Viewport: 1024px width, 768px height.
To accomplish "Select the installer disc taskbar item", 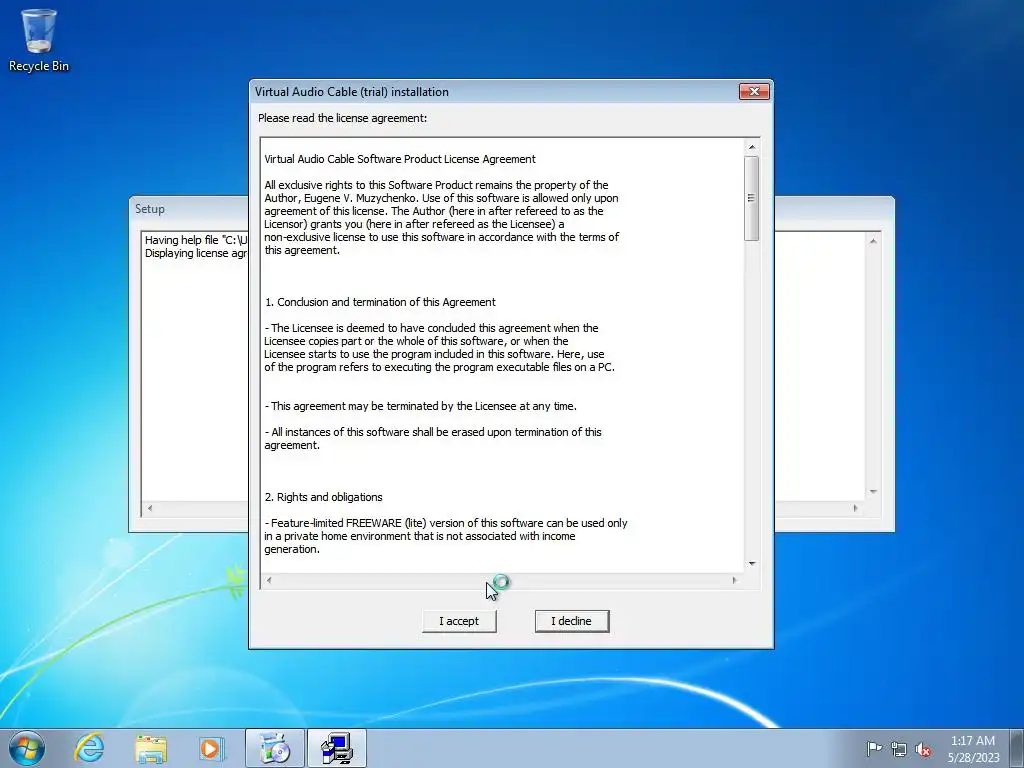I will pyautogui.click(x=275, y=748).
